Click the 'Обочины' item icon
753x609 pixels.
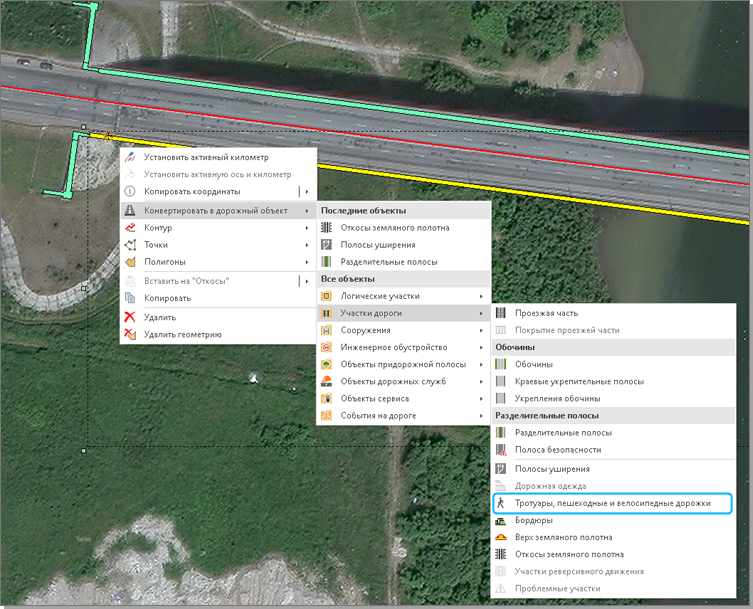[501, 364]
